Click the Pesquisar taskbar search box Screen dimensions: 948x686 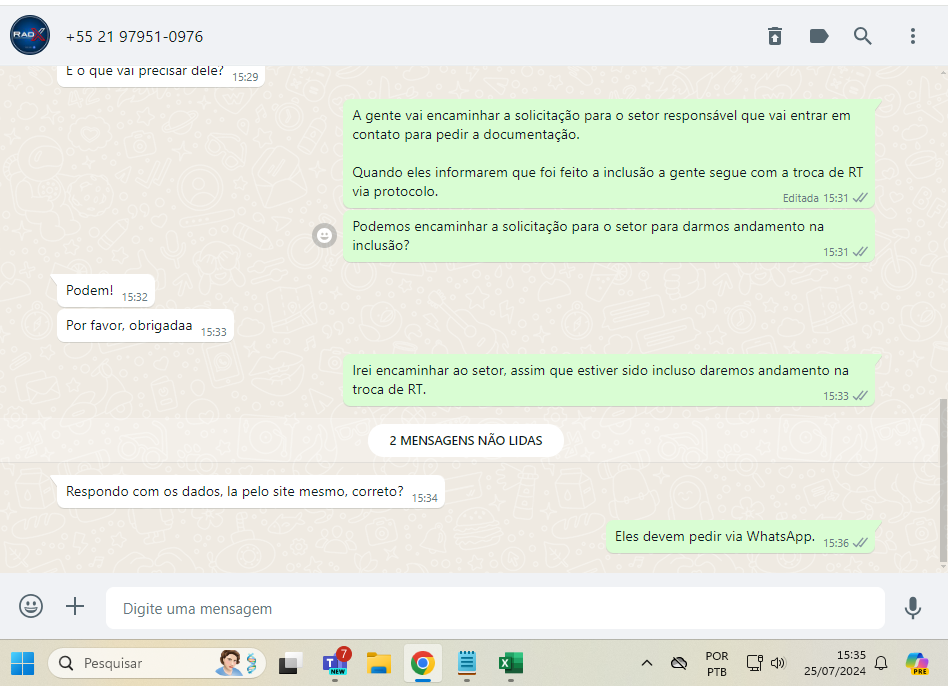(157, 663)
